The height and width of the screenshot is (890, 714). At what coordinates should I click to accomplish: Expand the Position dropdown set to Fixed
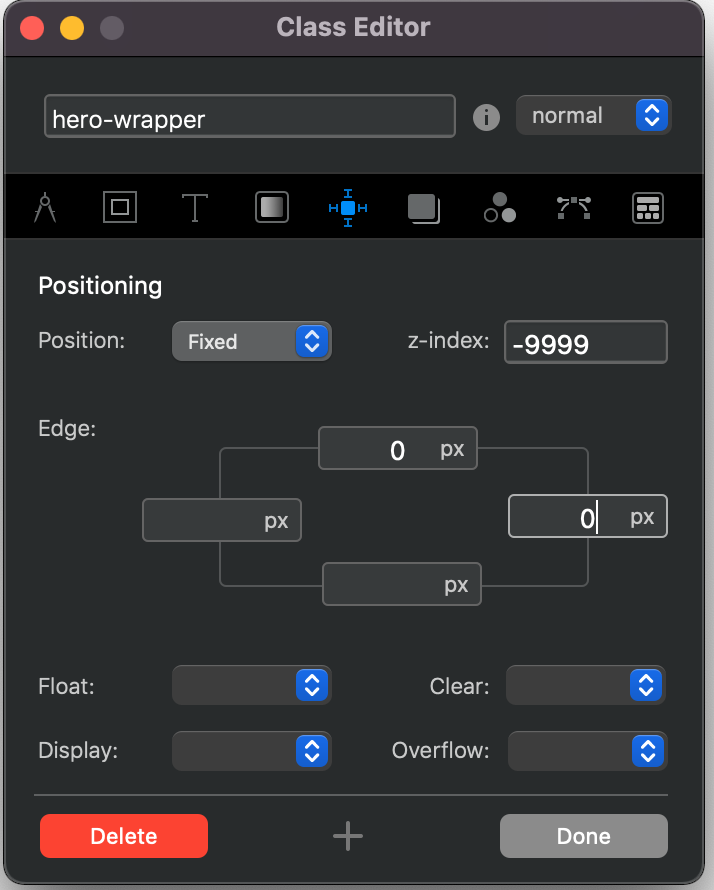251,342
